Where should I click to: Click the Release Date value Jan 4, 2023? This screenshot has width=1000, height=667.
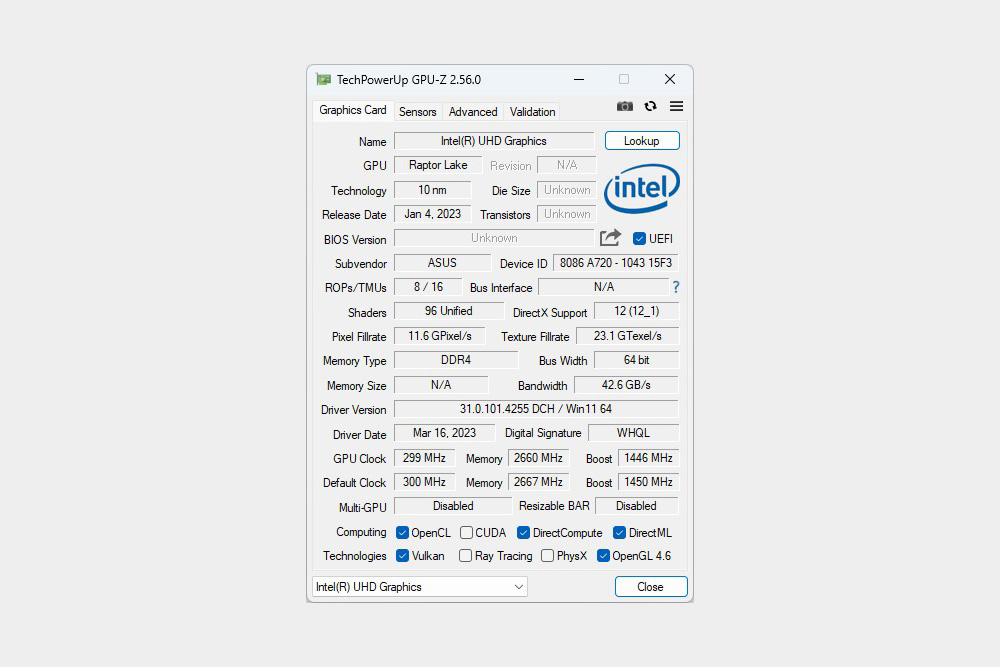[x=432, y=214]
